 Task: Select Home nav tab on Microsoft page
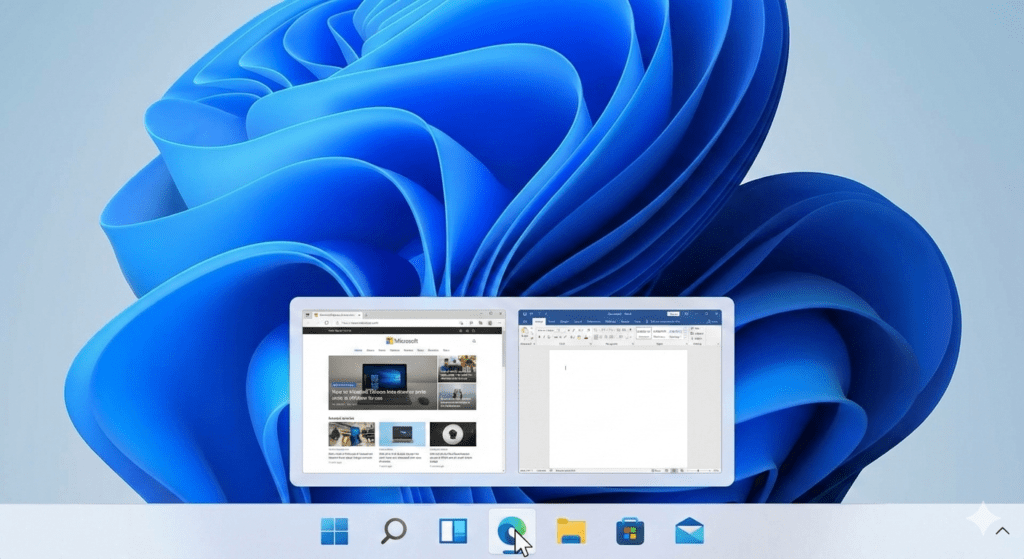coord(358,351)
